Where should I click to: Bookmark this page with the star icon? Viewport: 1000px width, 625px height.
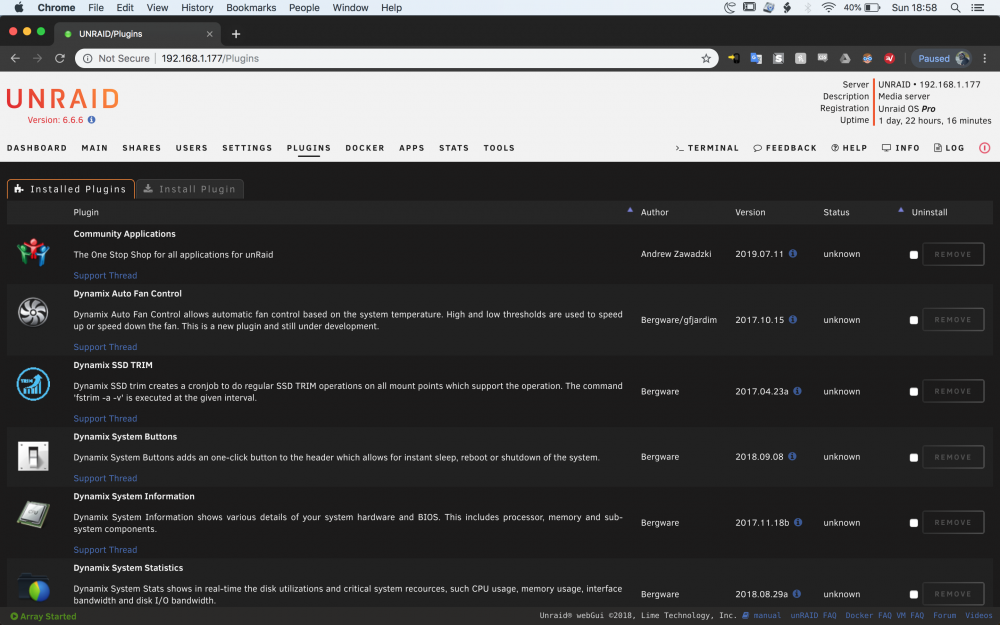pos(706,59)
